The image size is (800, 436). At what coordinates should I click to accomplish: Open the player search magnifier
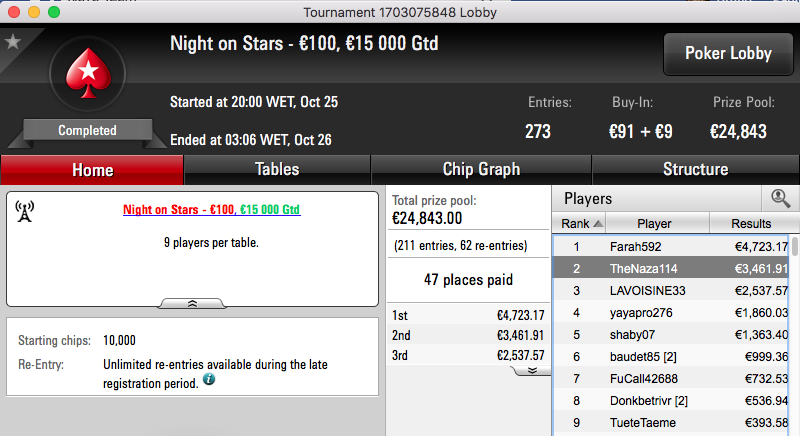click(x=780, y=198)
